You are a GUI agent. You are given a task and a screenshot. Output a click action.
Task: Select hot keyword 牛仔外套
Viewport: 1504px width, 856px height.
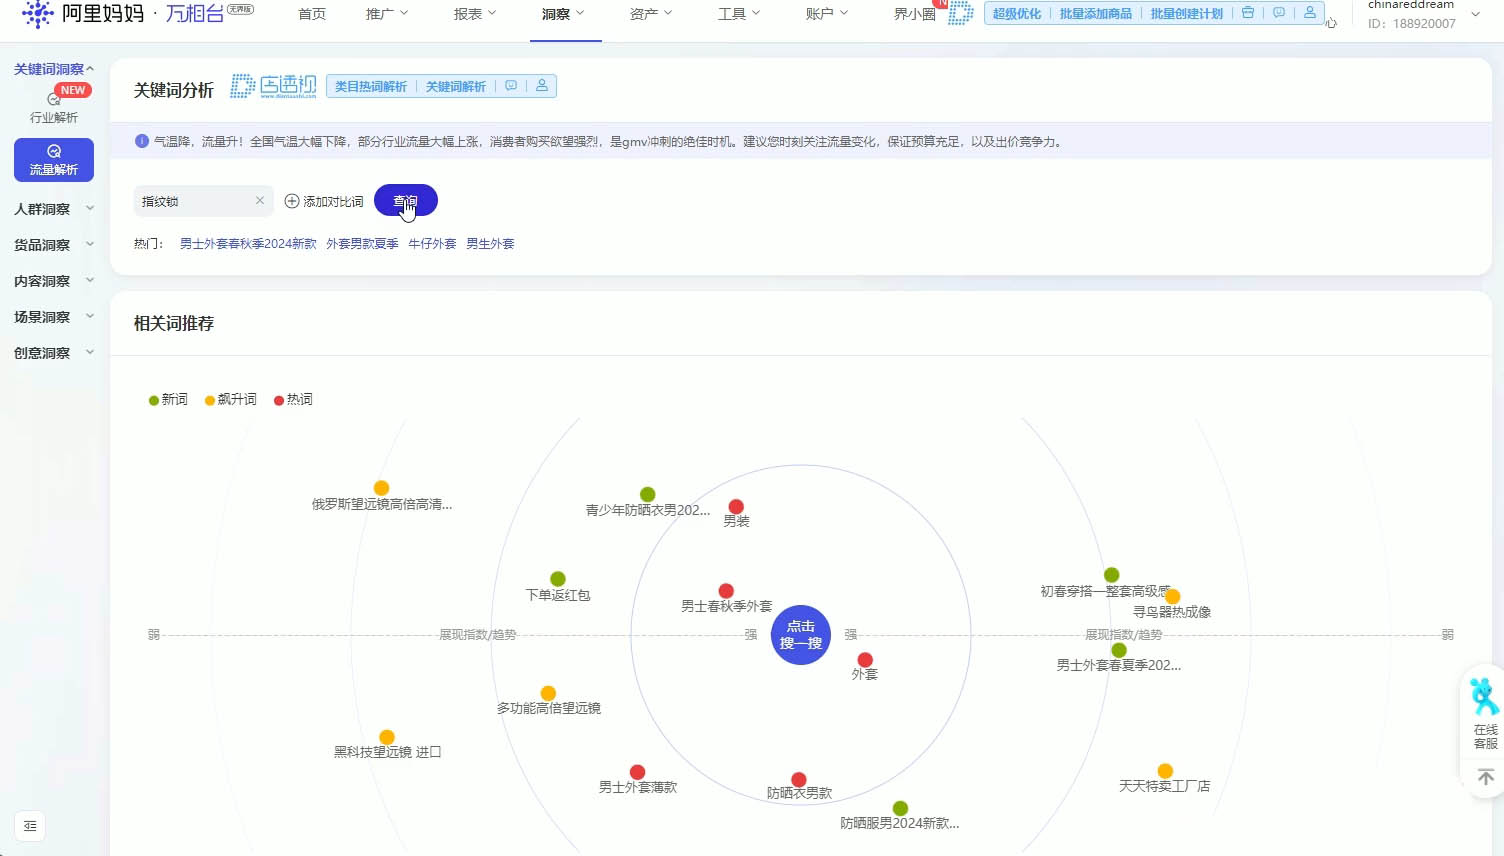[432, 243]
